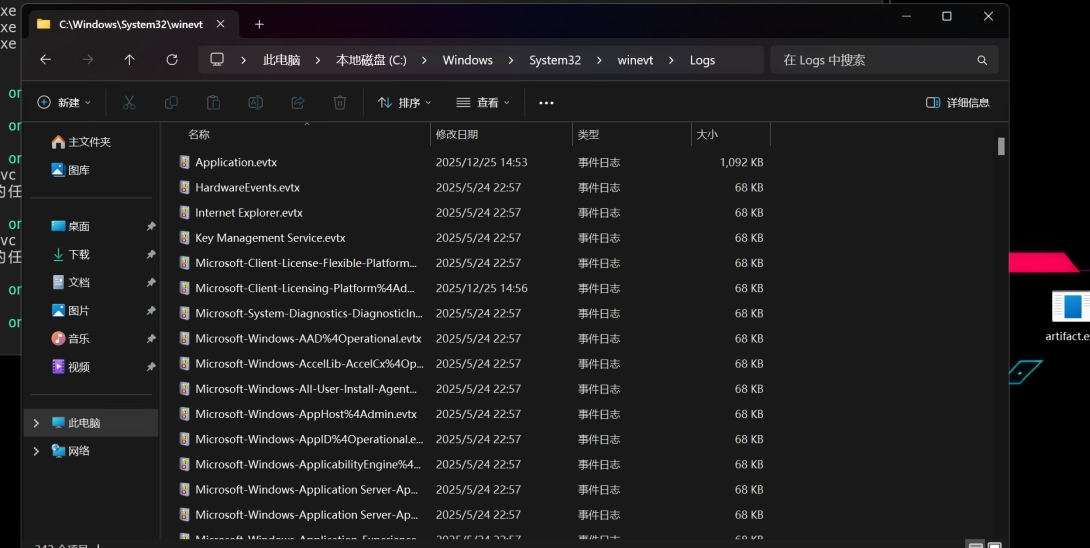Navigate back to previous folder
The image size is (1090, 548).
[x=45, y=60]
